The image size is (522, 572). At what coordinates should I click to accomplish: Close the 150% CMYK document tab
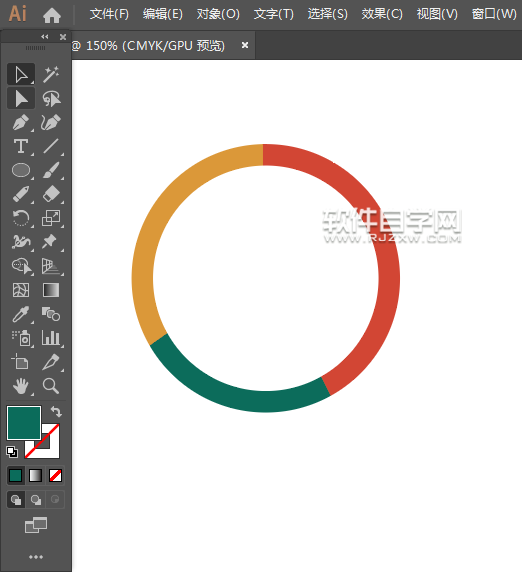click(x=245, y=45)
